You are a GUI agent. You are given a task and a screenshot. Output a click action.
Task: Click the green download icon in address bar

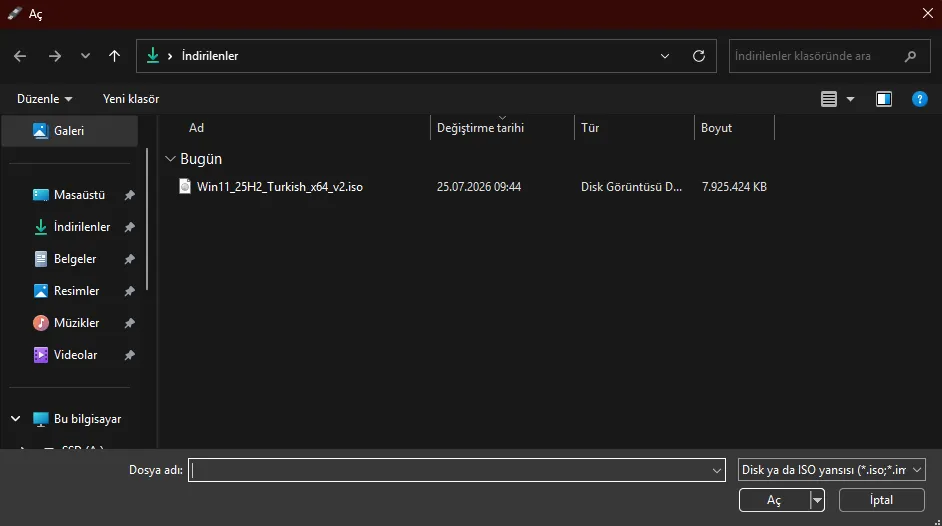coord(153,56)
